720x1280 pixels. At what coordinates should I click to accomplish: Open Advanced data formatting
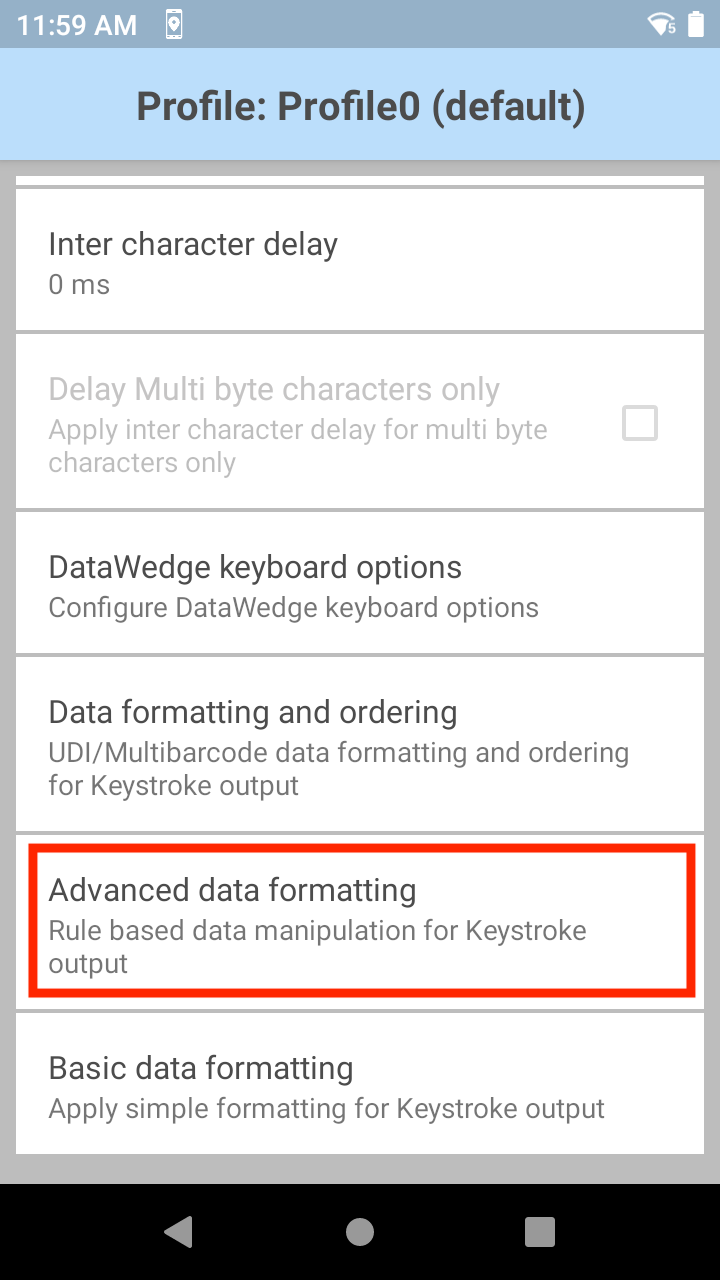(360, 923)
